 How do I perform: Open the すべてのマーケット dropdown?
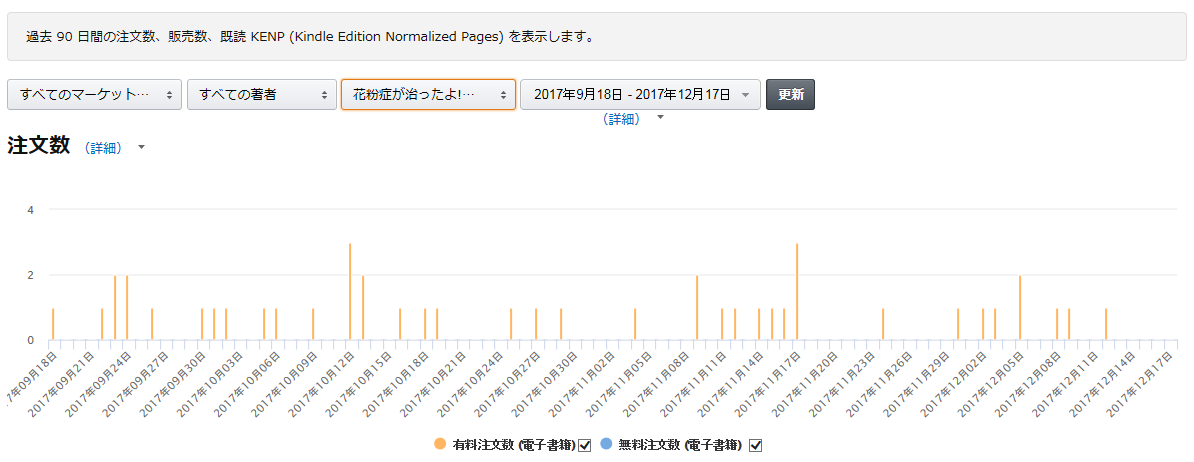pyautogui.click(x=94, y=94)
